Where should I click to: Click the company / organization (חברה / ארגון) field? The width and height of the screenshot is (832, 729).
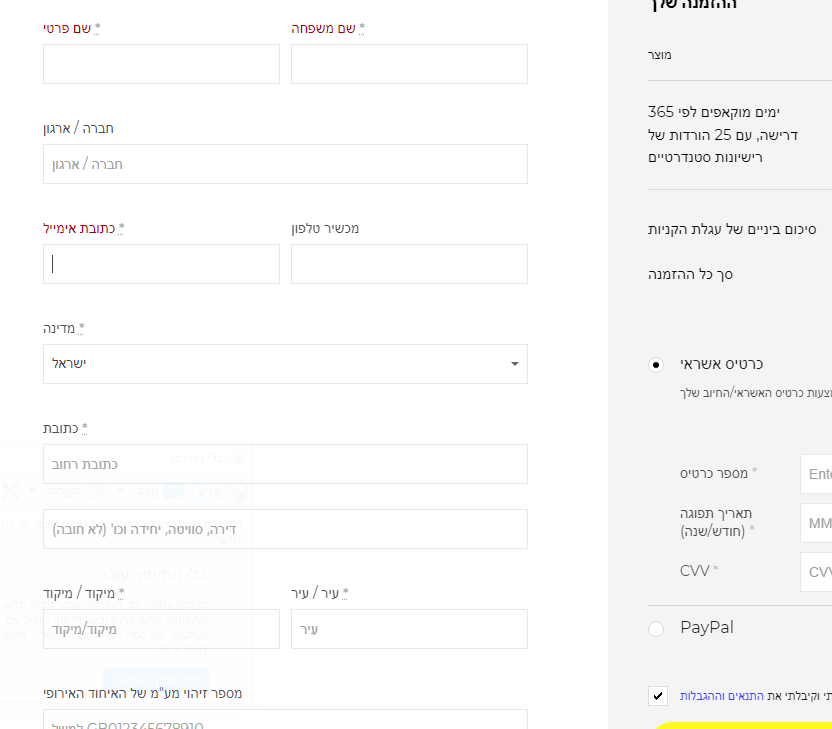tap(285, 164)
